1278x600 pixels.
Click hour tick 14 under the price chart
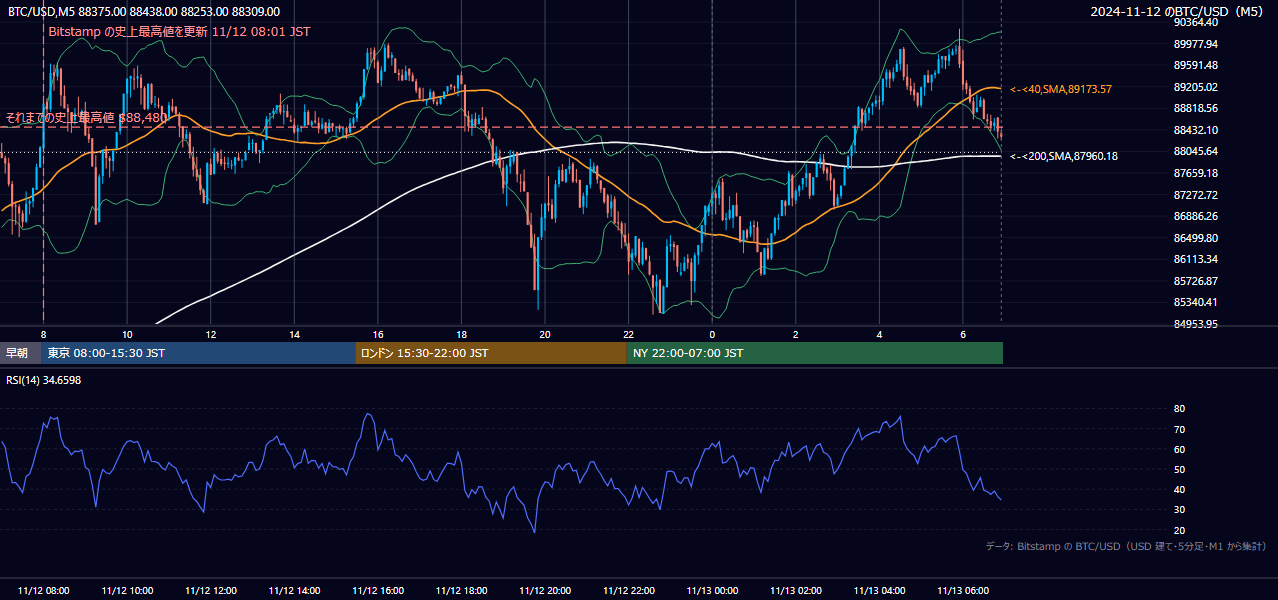pyautogui.click(x=294, y=334)
